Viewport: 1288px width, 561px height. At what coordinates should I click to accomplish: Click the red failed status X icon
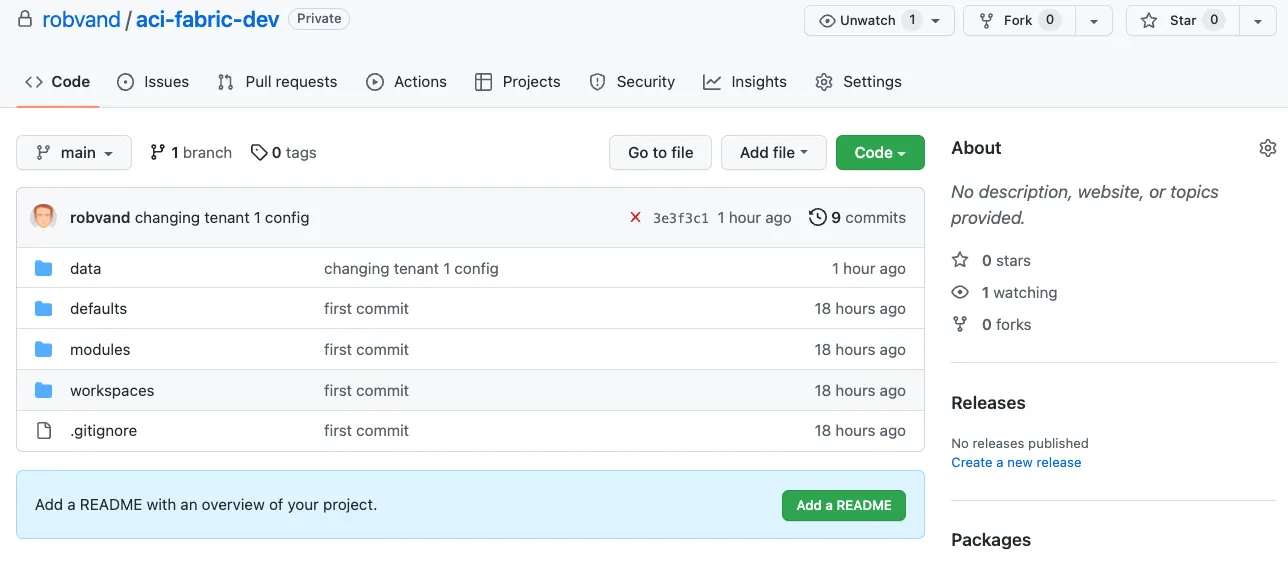coord(635,217)
